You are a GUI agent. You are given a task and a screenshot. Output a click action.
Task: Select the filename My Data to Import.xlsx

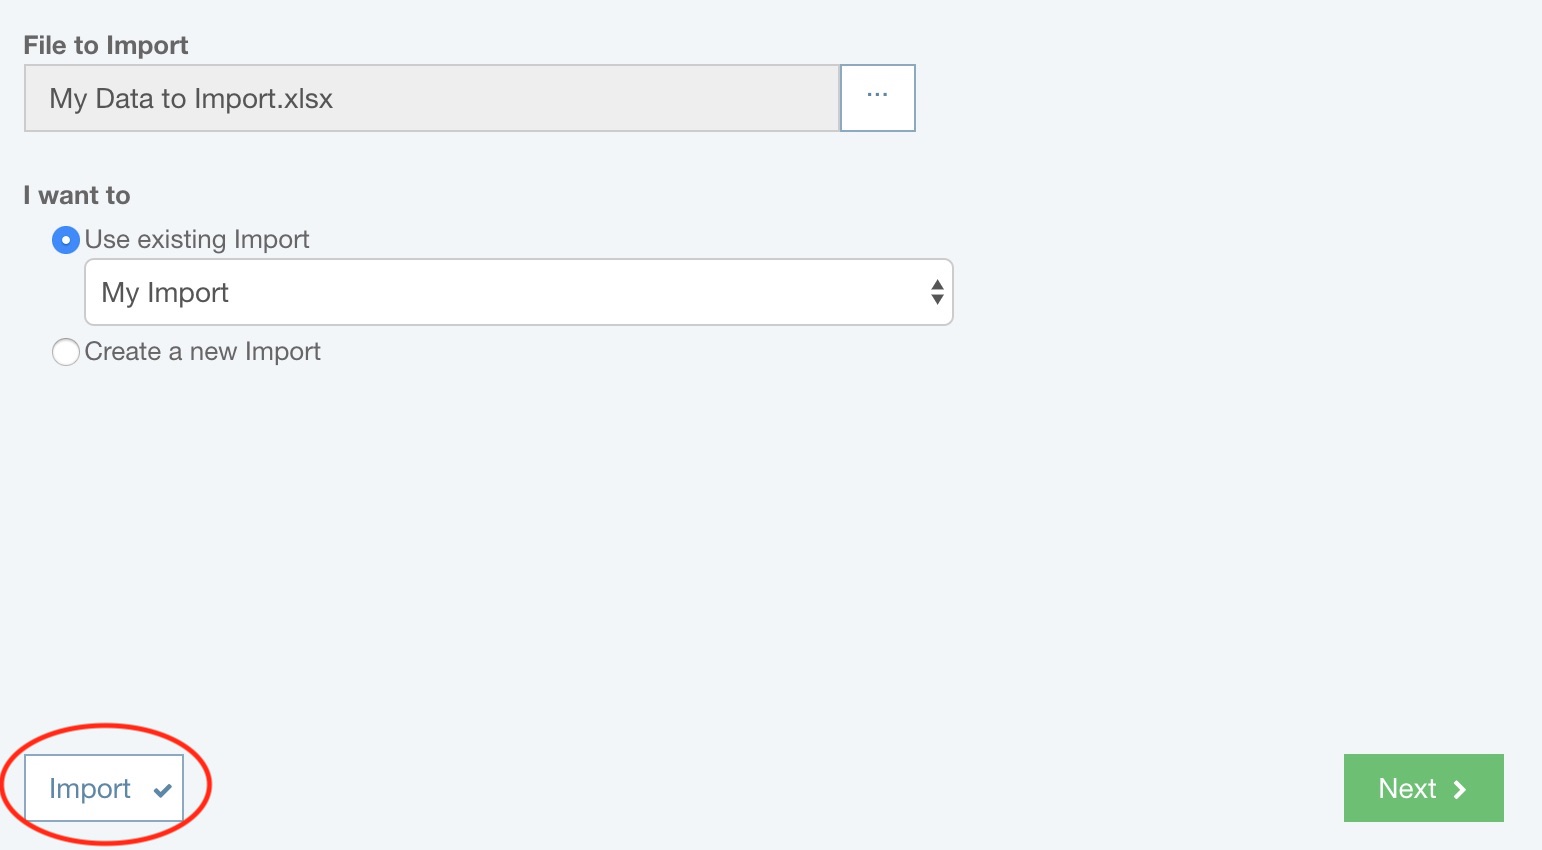click(192, 98)
